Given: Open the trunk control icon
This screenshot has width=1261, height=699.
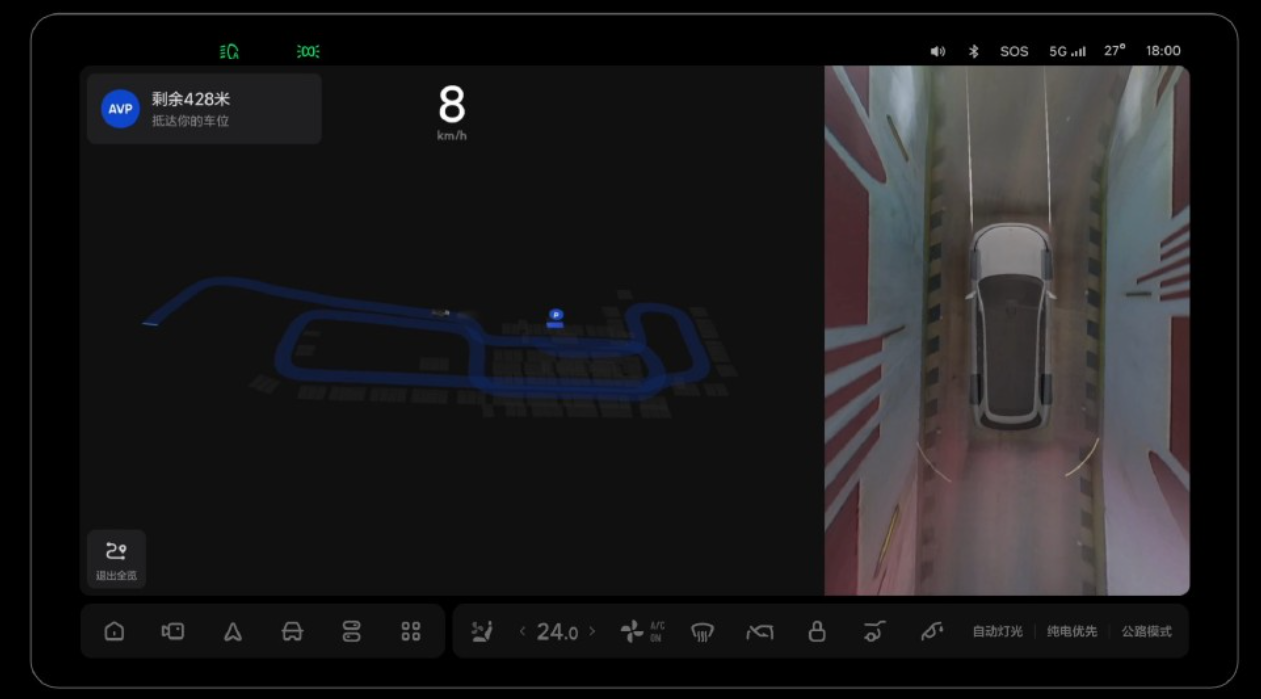Looking at the screenshot, I should pyautogui.click(x=760, y=631).
